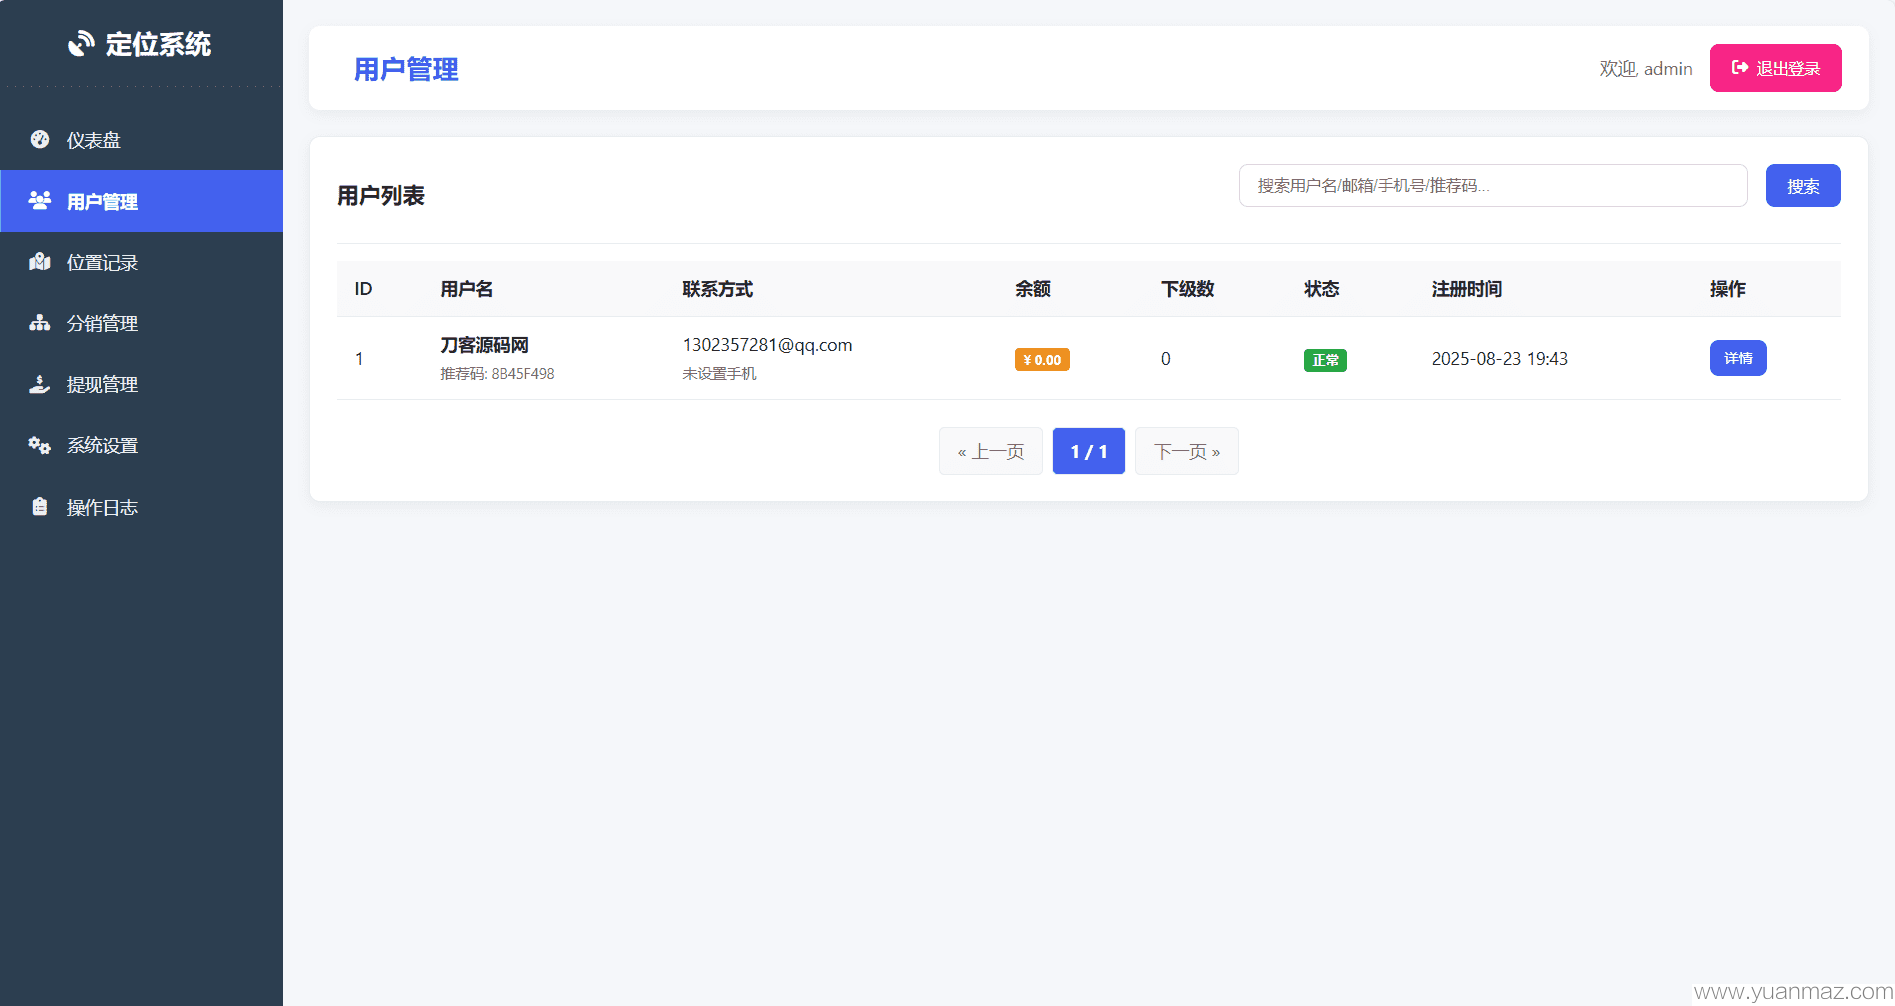Click the 欢迎, admin greeting text
This screenshot has height=1006, width=1895.
tap(1645, 69)
